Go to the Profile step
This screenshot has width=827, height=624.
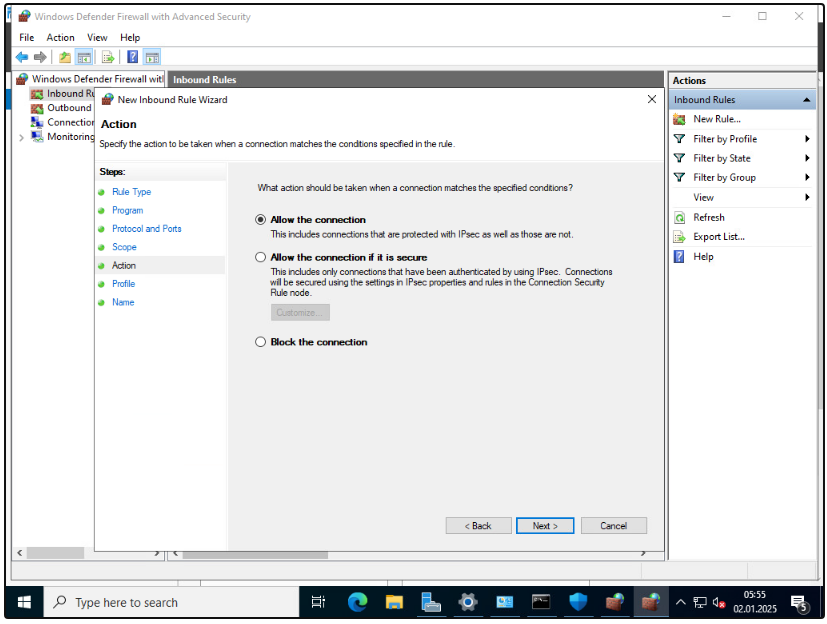123,284
